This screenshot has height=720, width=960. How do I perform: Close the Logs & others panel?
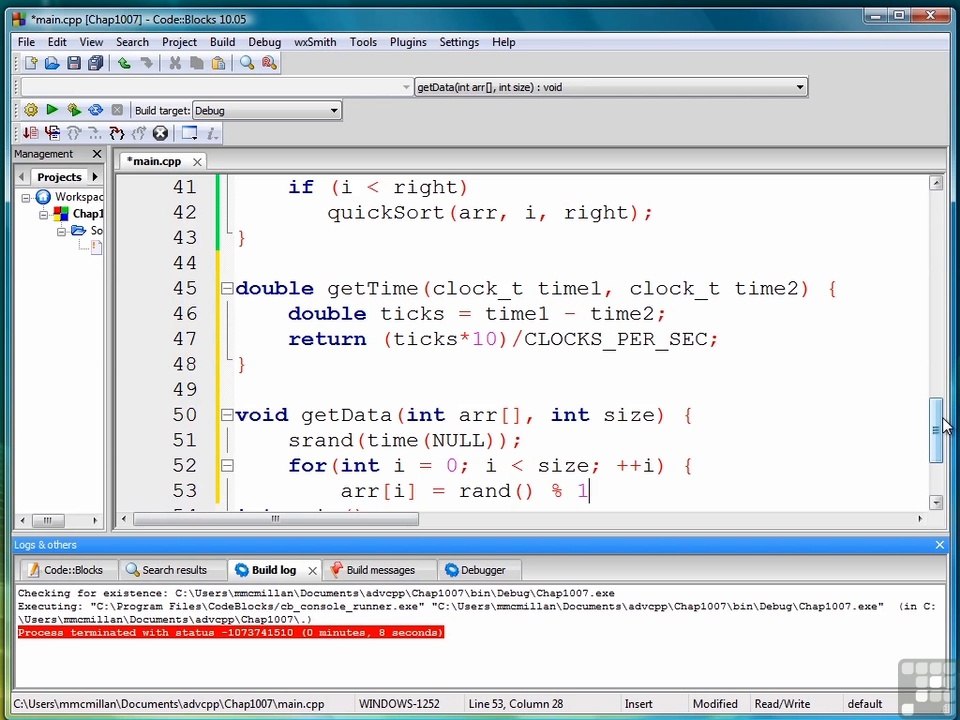[x=940, y=545]
